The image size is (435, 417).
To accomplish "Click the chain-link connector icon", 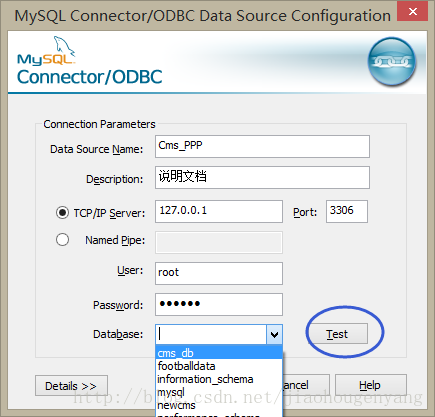I will 392,62.
